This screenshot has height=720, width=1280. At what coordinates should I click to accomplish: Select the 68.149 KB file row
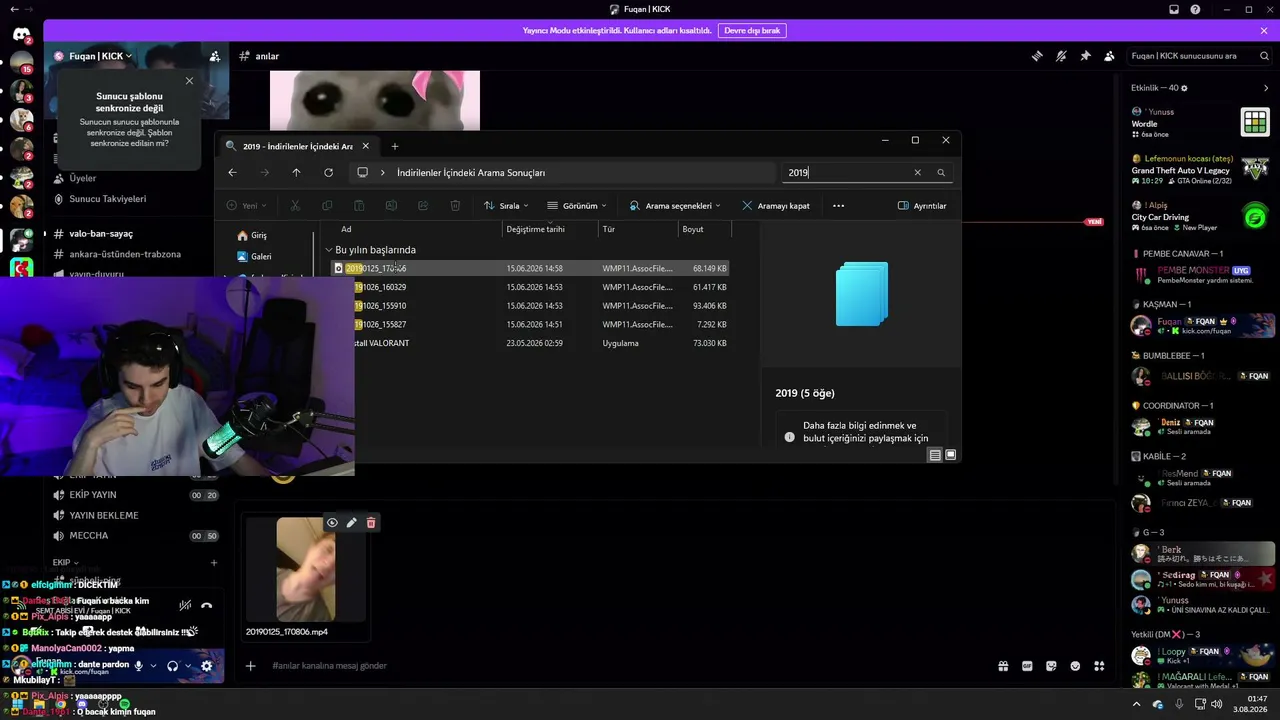coord(530,268)
